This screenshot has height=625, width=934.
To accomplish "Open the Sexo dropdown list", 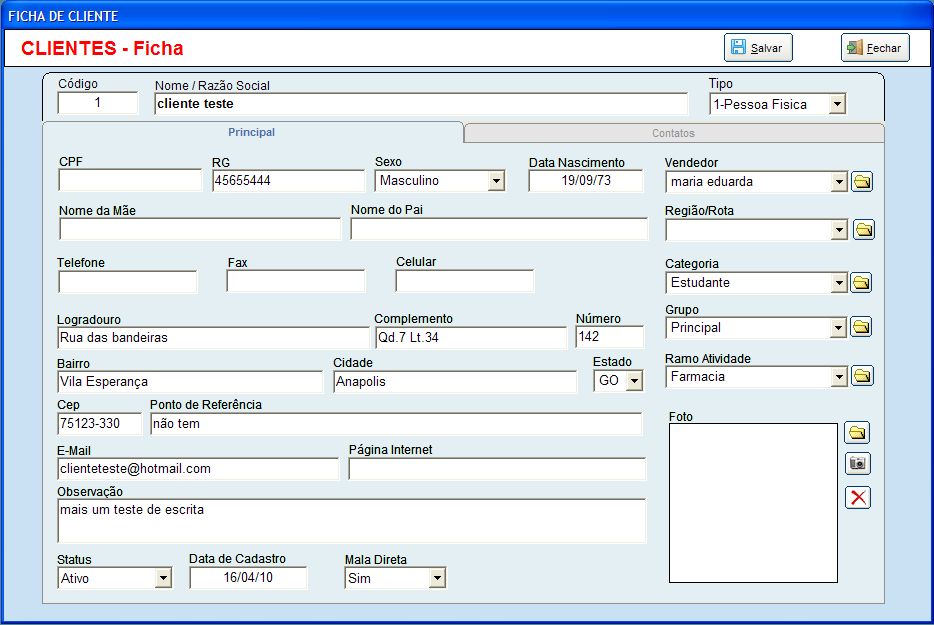I will pos(496,181).
